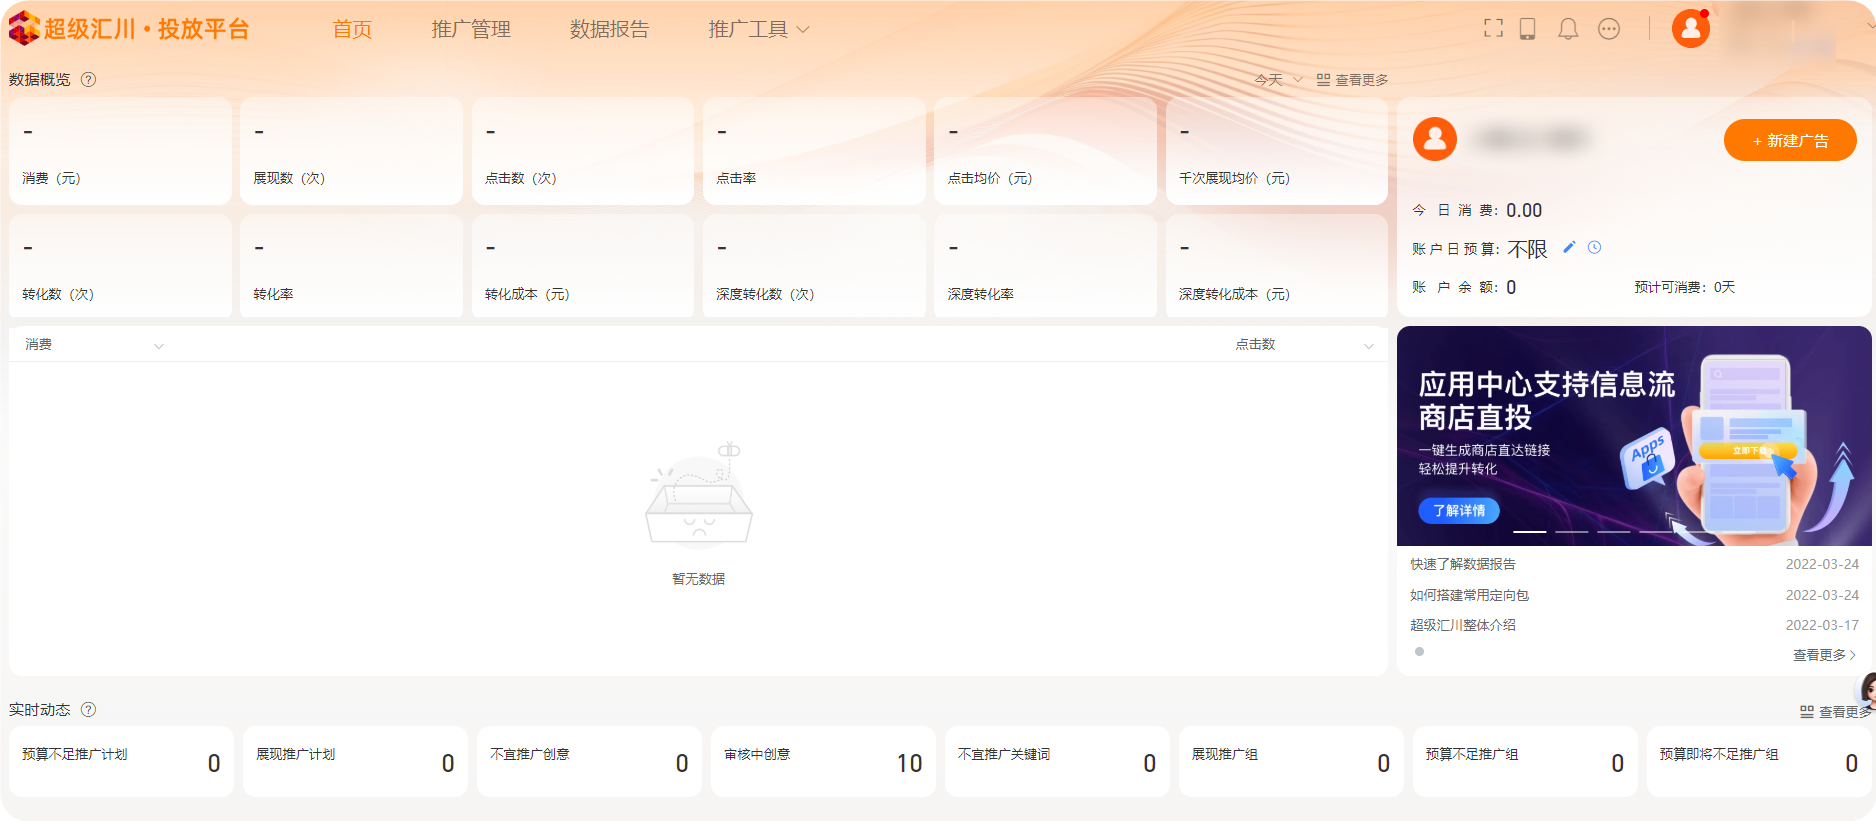The image size is (1876, 821).
Task: Go to 首页 tab
Action: coord(352,29)
